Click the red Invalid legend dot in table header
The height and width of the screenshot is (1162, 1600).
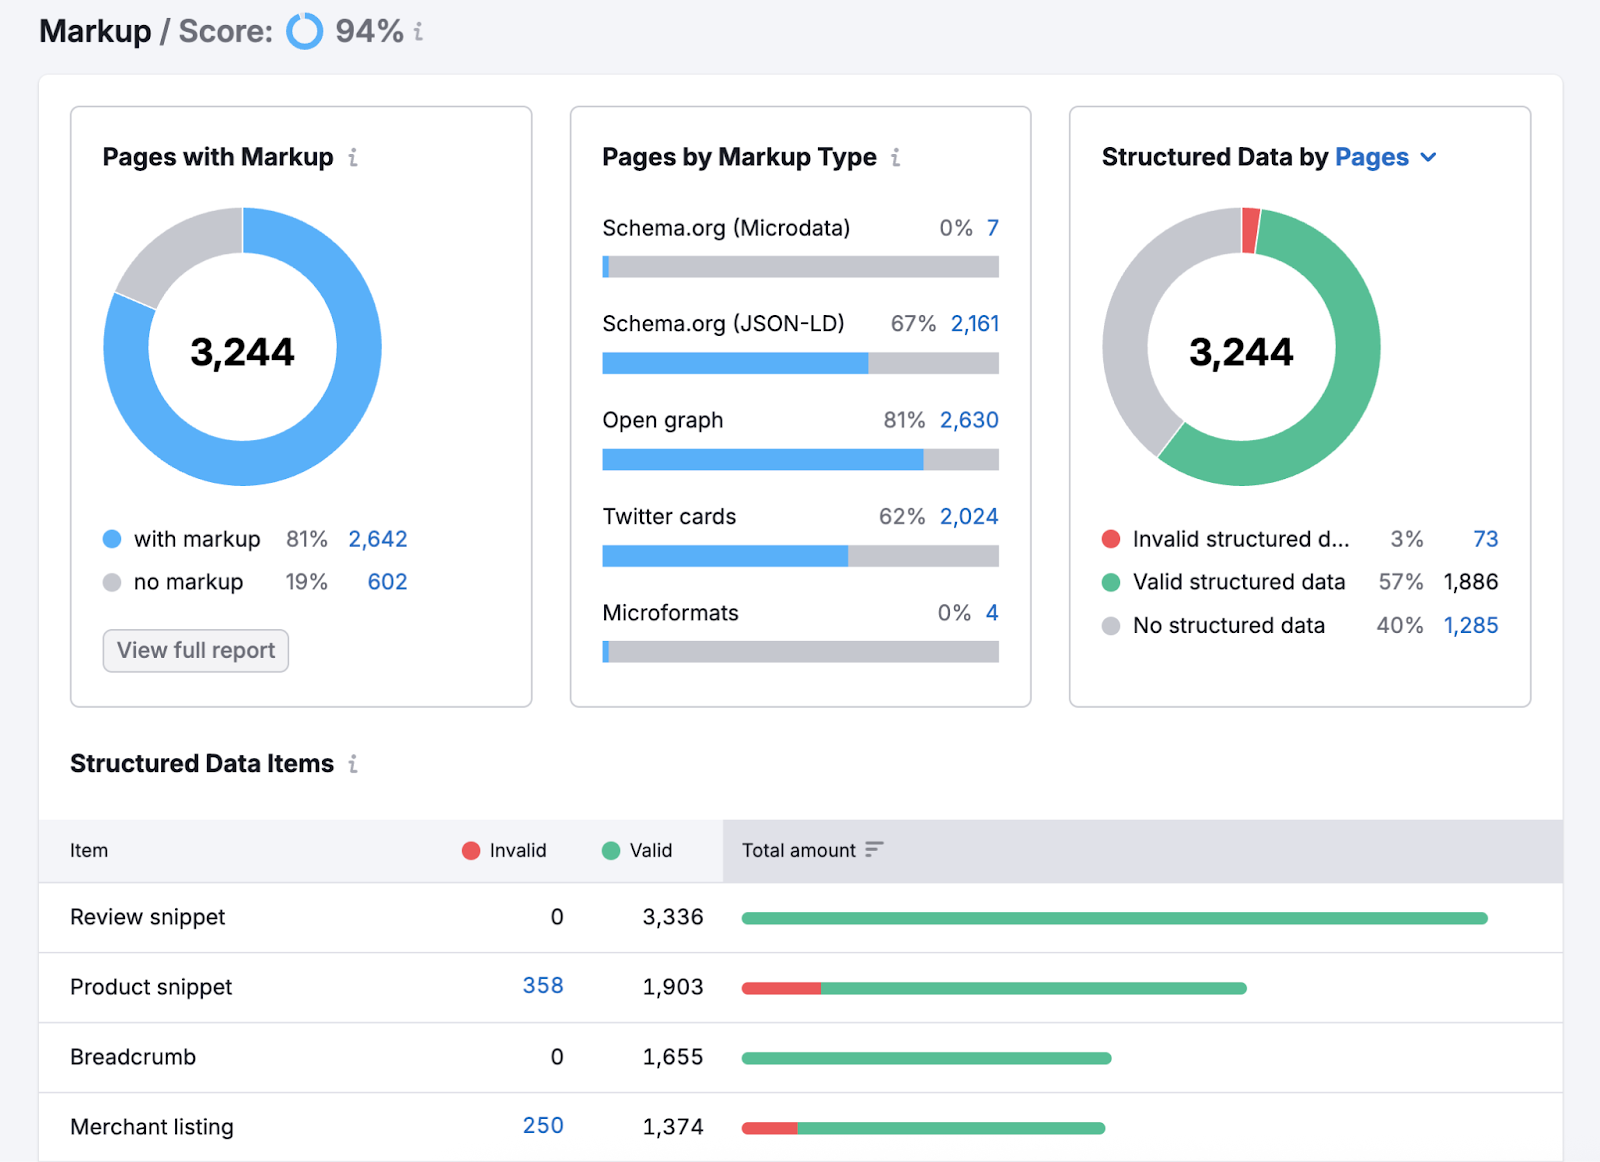(470, 850)
